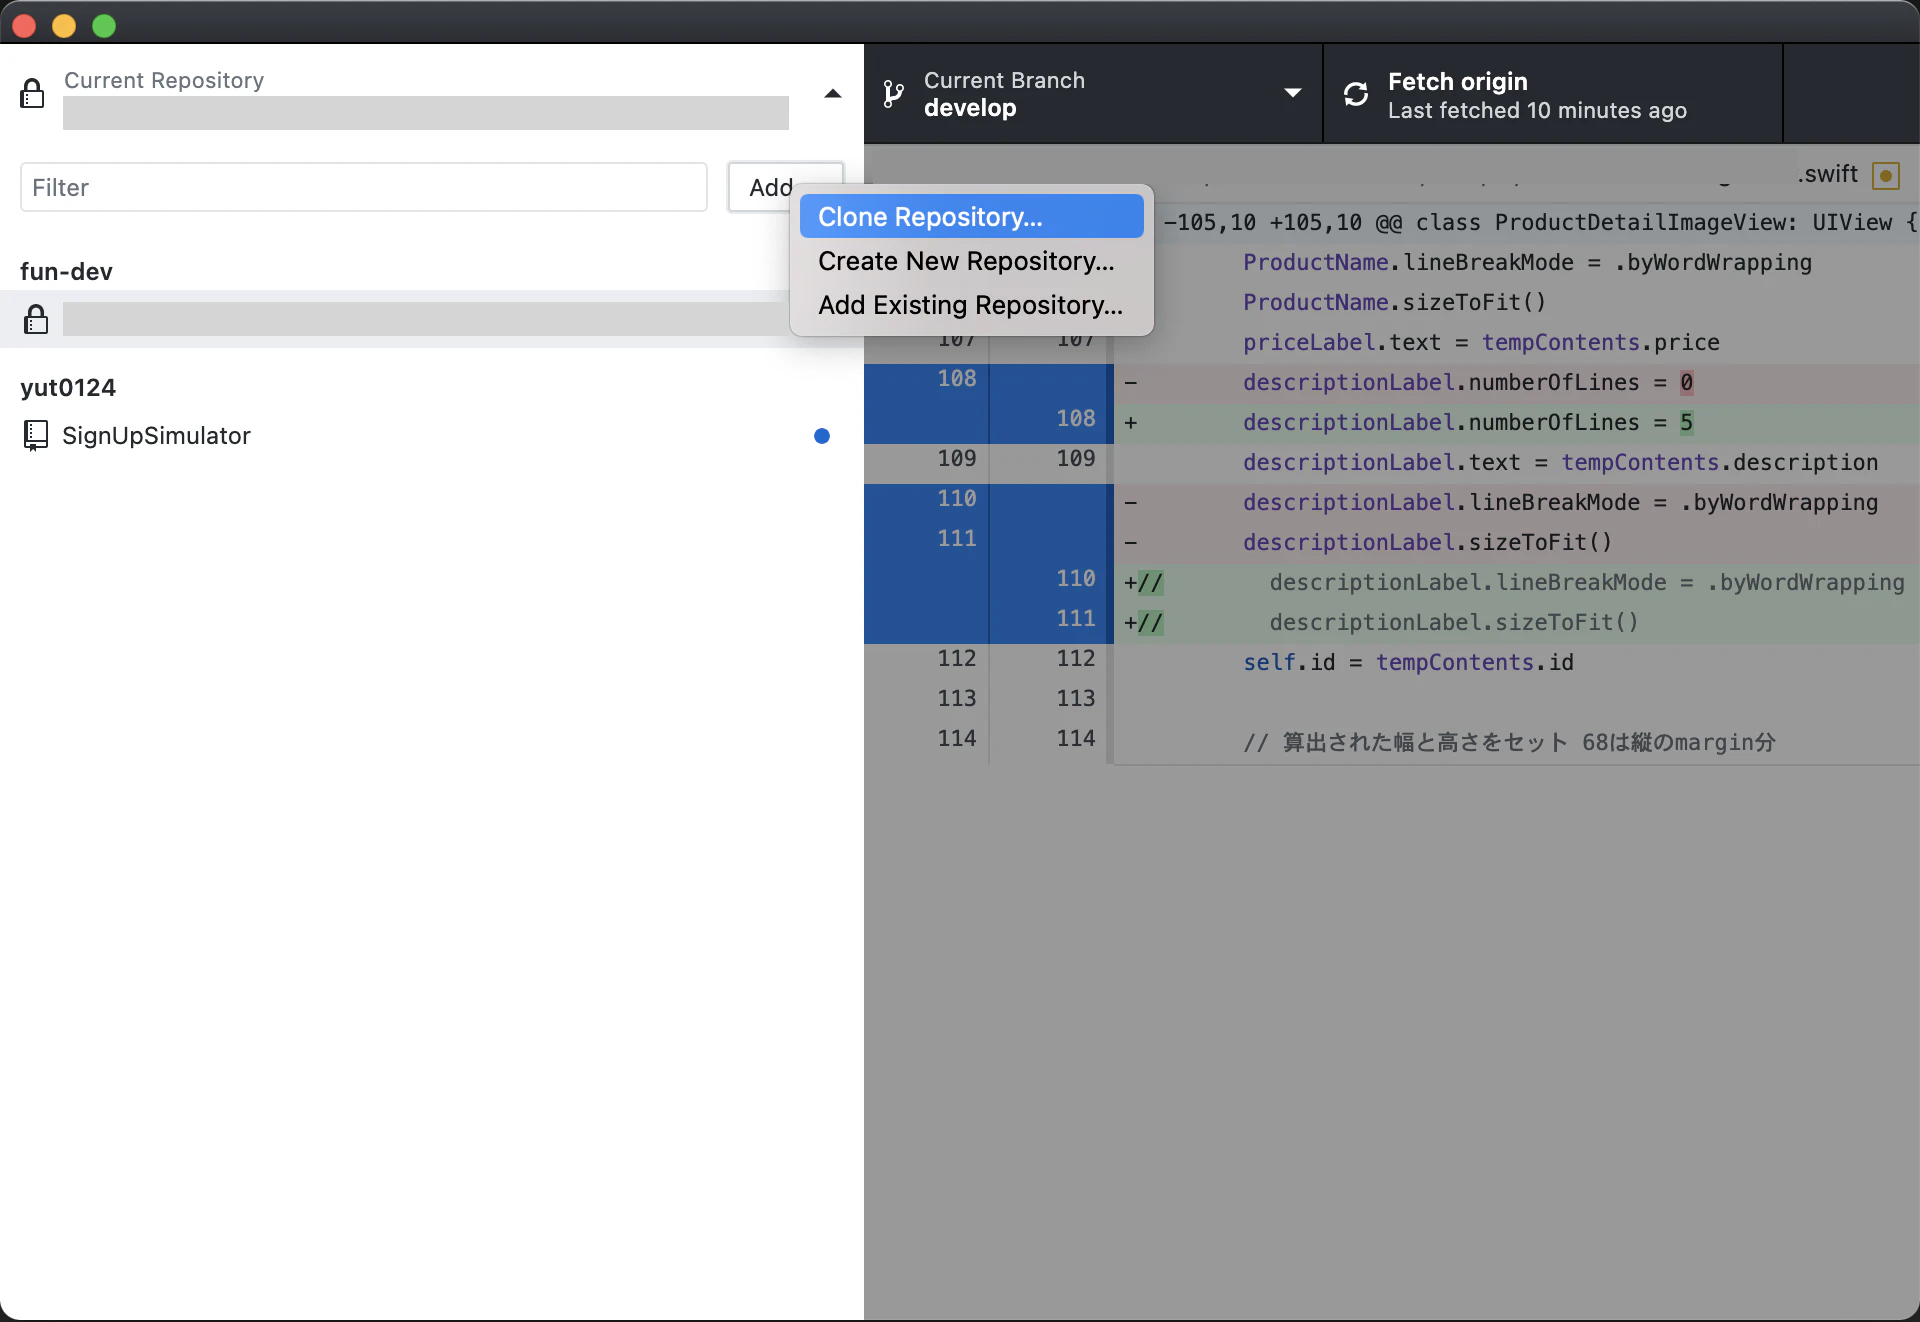The height and width of the screenshot is (1322, 1920).
Task: Click the Current Repository lock icon
Action: pyautogui.click(x=32, y=93)
